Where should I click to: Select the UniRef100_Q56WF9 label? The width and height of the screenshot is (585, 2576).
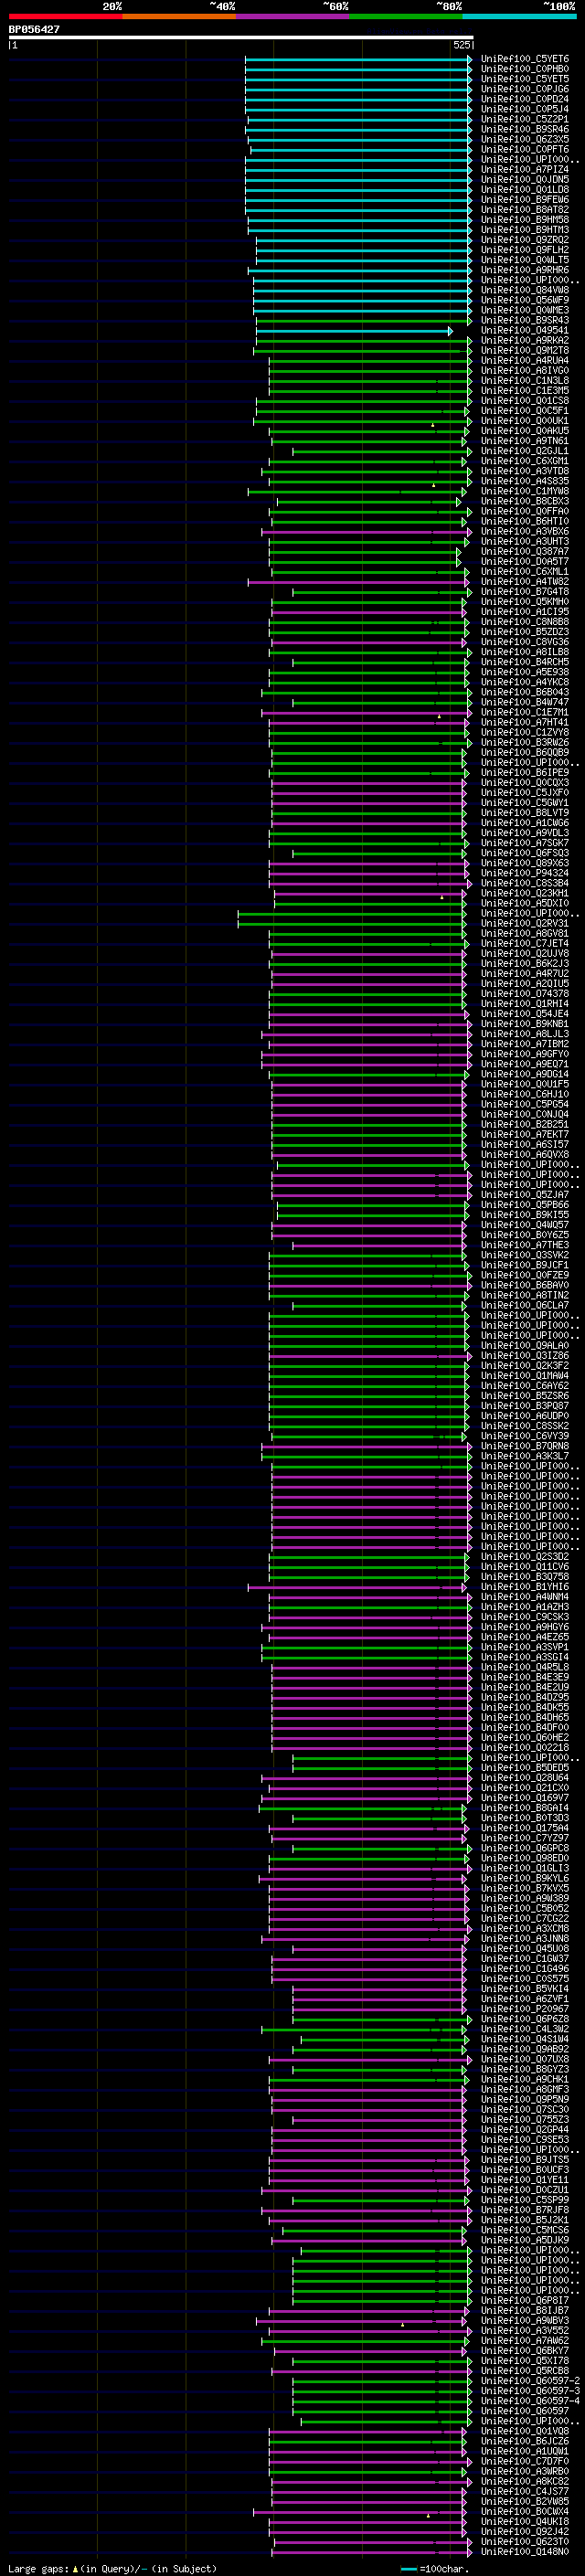525,300
